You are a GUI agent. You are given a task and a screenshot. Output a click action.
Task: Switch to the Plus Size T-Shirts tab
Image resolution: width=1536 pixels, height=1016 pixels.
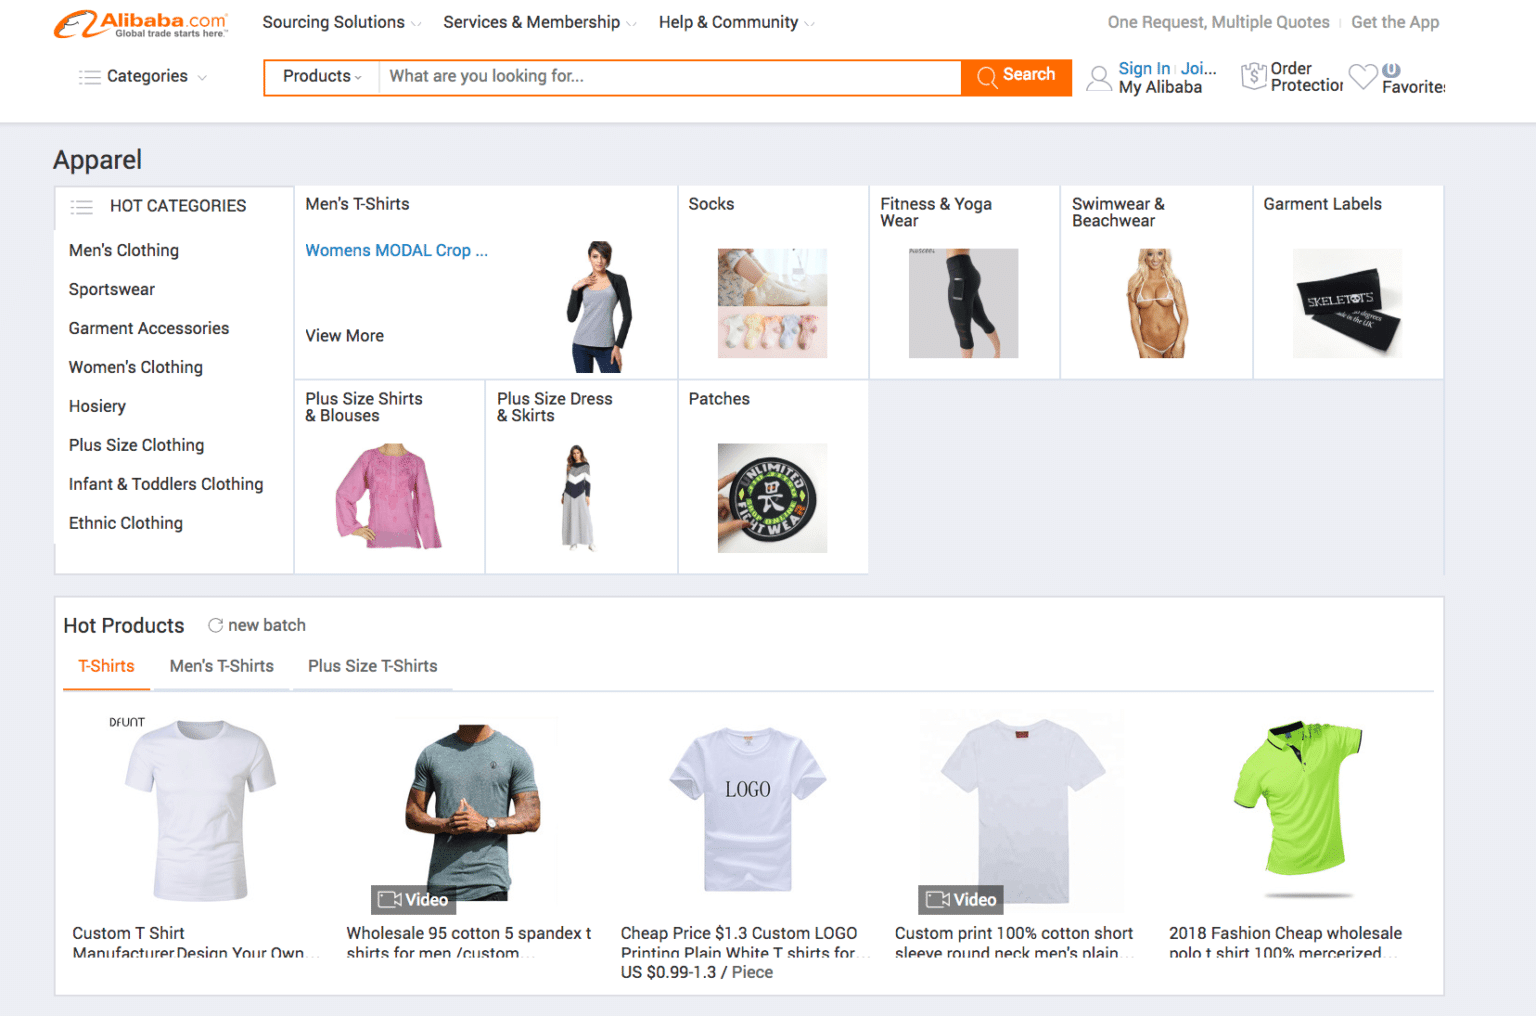[x=372, y=666]
